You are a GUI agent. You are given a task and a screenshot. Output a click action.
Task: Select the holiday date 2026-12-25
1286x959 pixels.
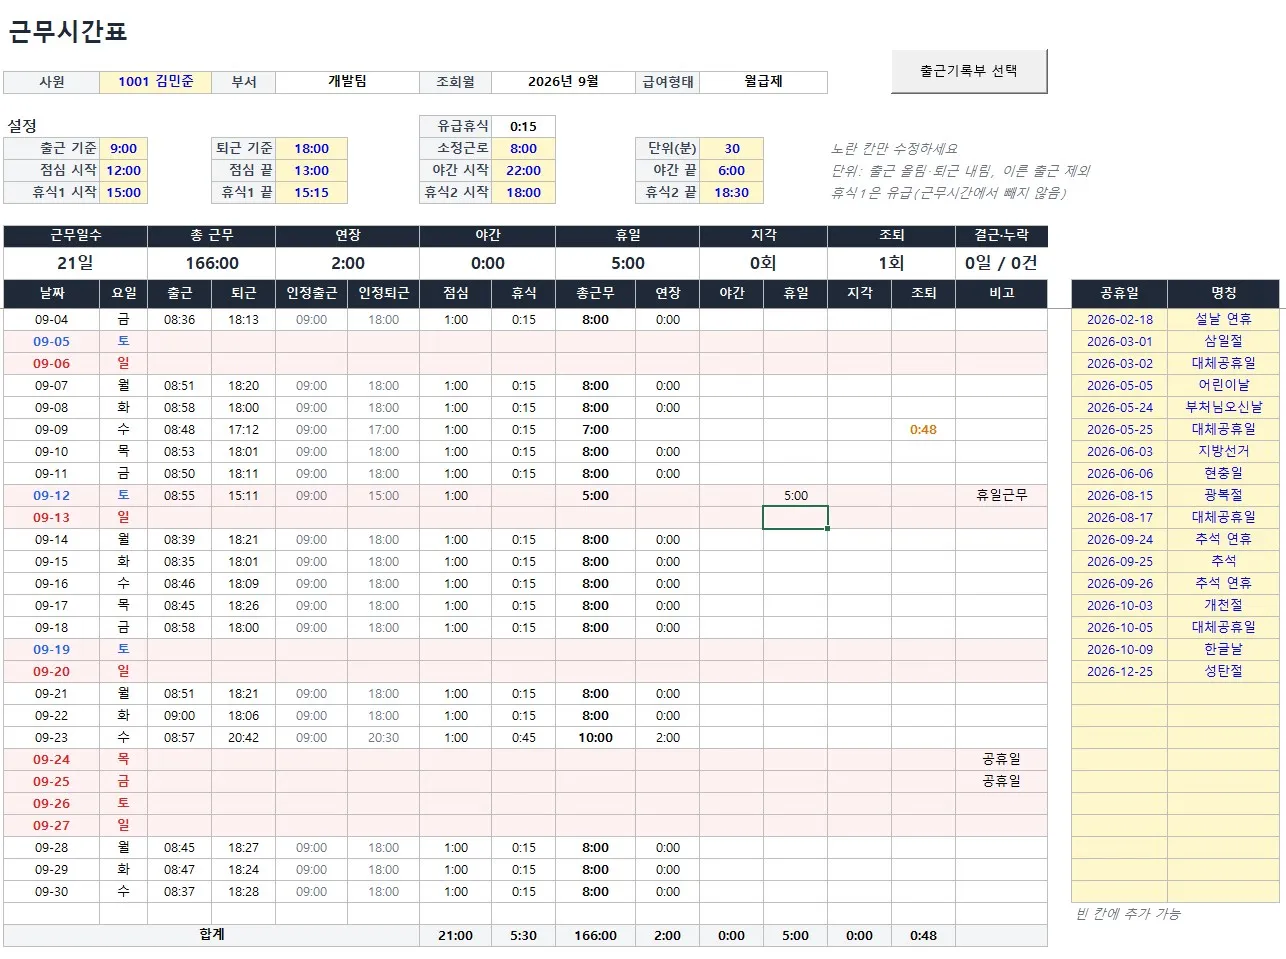(1120, 672)
